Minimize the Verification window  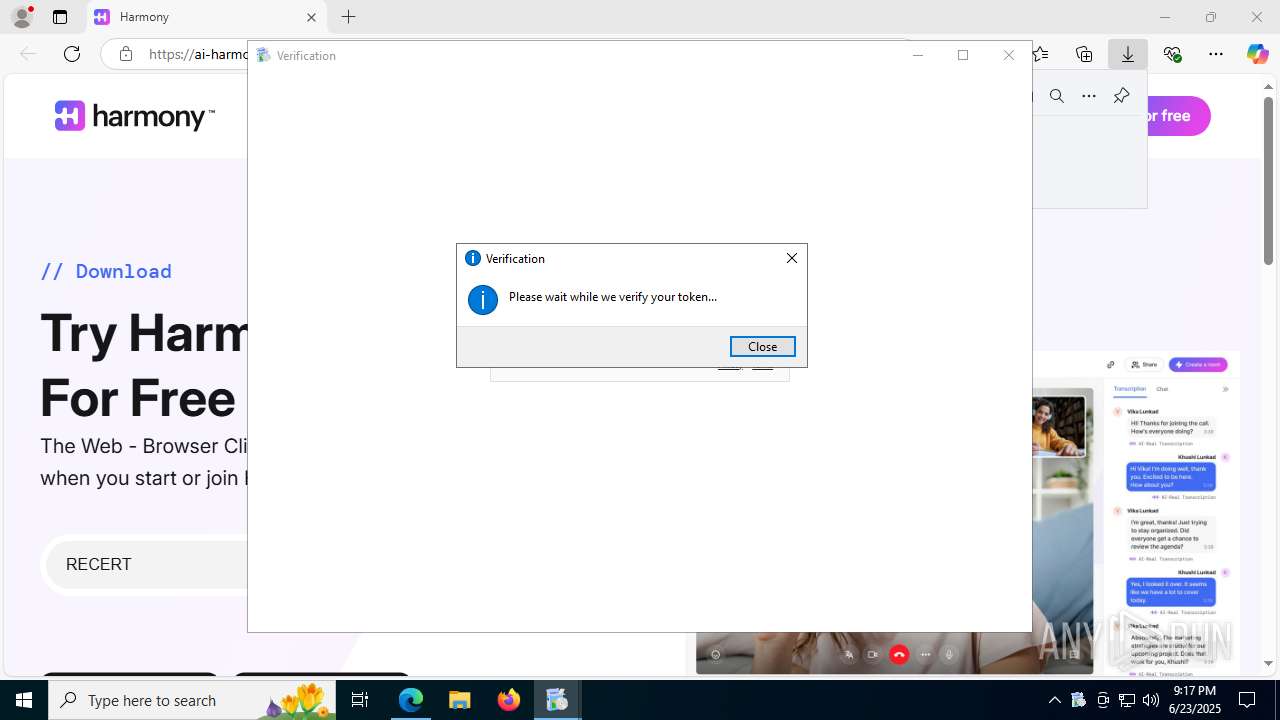[917, 55]
